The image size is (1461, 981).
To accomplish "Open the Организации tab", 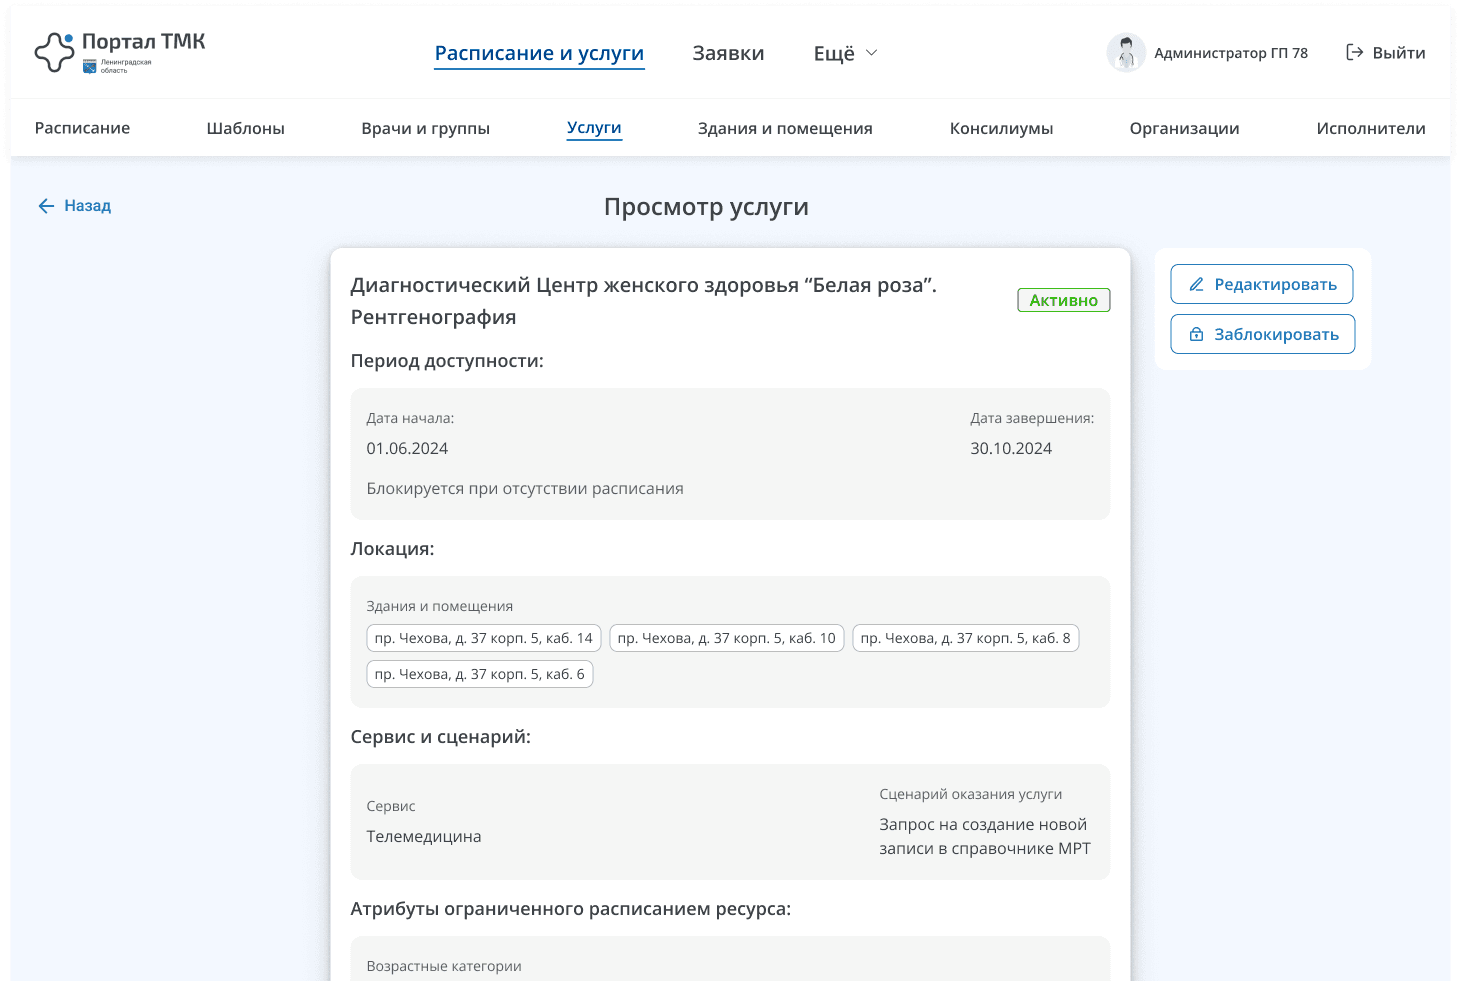I will point(1184,128).
